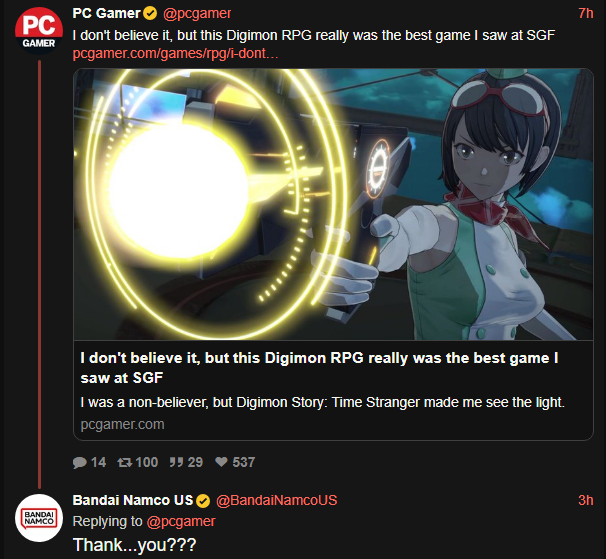Open the PC Gamer display name
Screen dimensions: 606x559
(106, 14)
